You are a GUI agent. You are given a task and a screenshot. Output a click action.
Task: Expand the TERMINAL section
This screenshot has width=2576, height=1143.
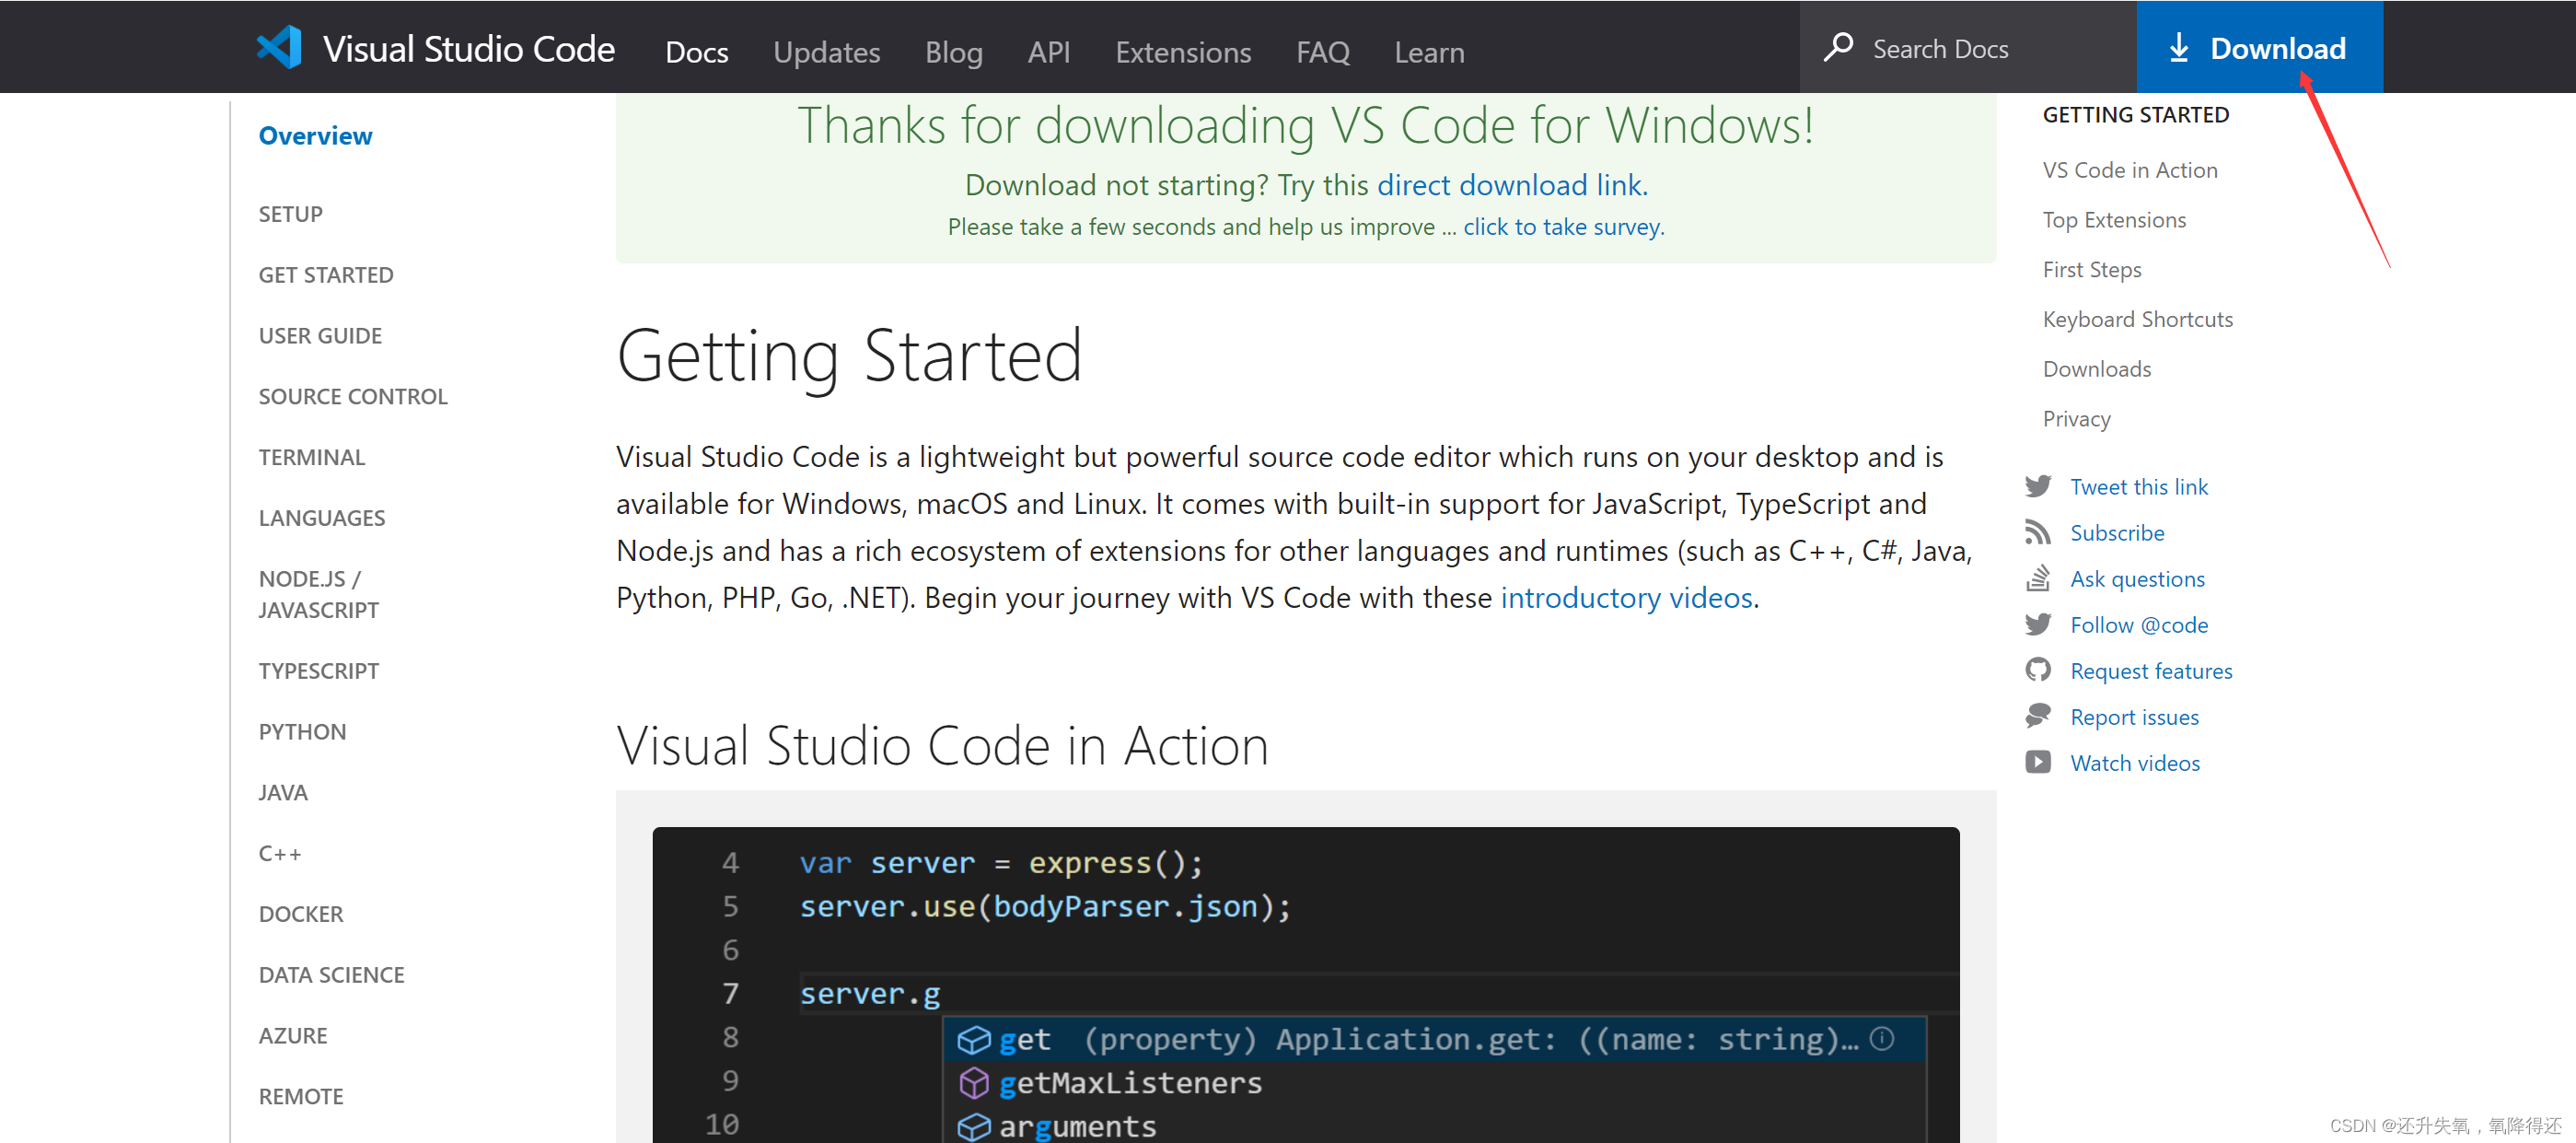(x=312, y=458)
